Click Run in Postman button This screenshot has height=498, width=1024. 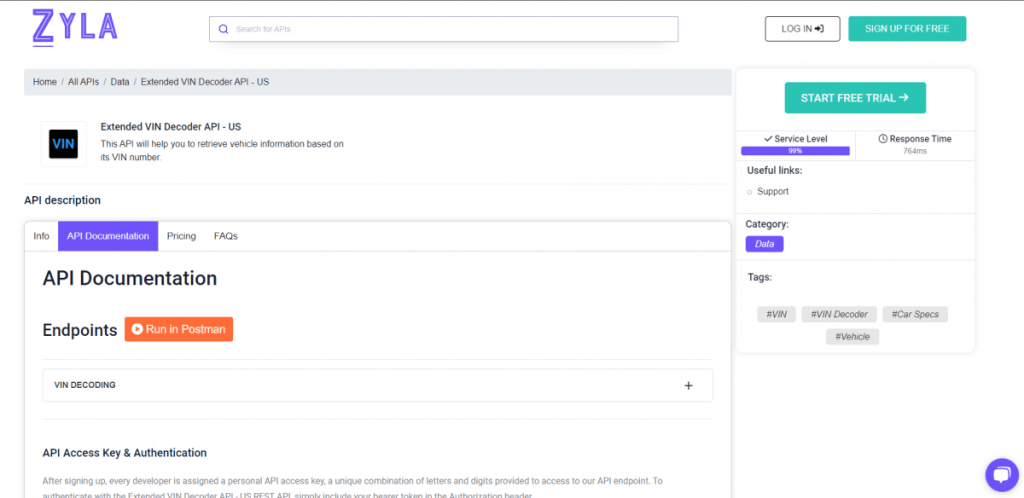point(179,330)
